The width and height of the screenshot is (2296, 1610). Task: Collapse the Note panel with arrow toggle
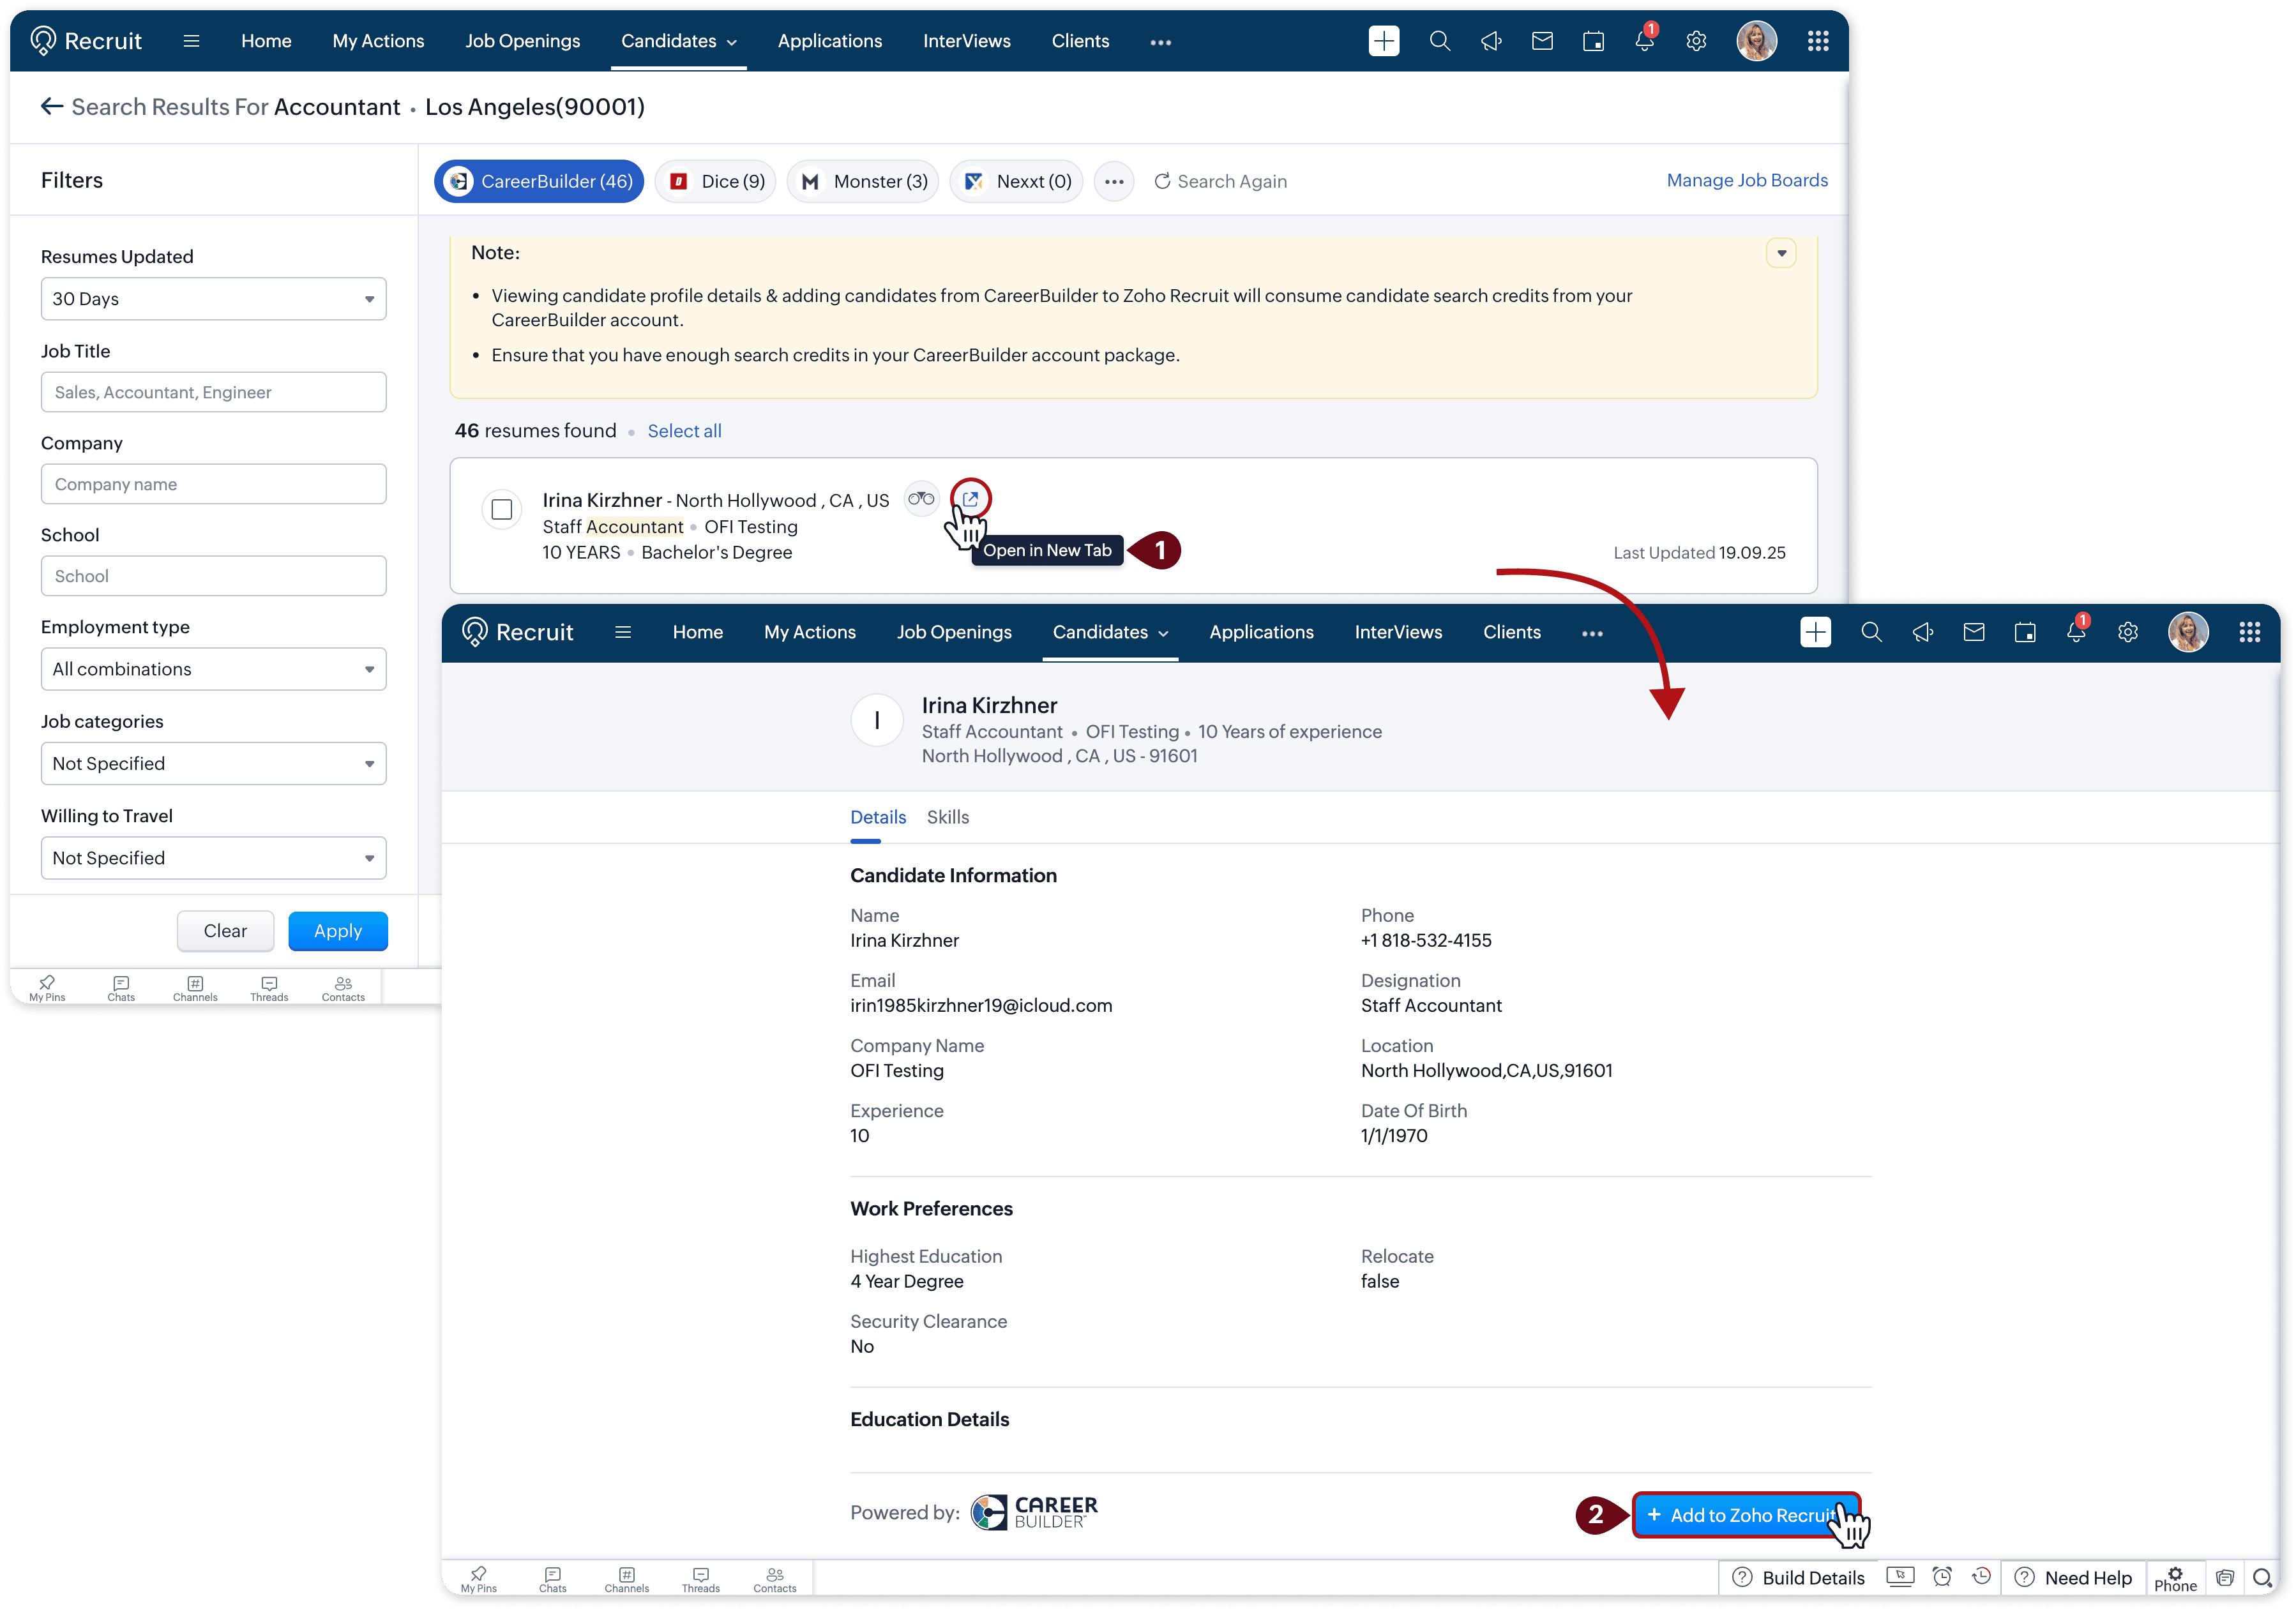1781,253
